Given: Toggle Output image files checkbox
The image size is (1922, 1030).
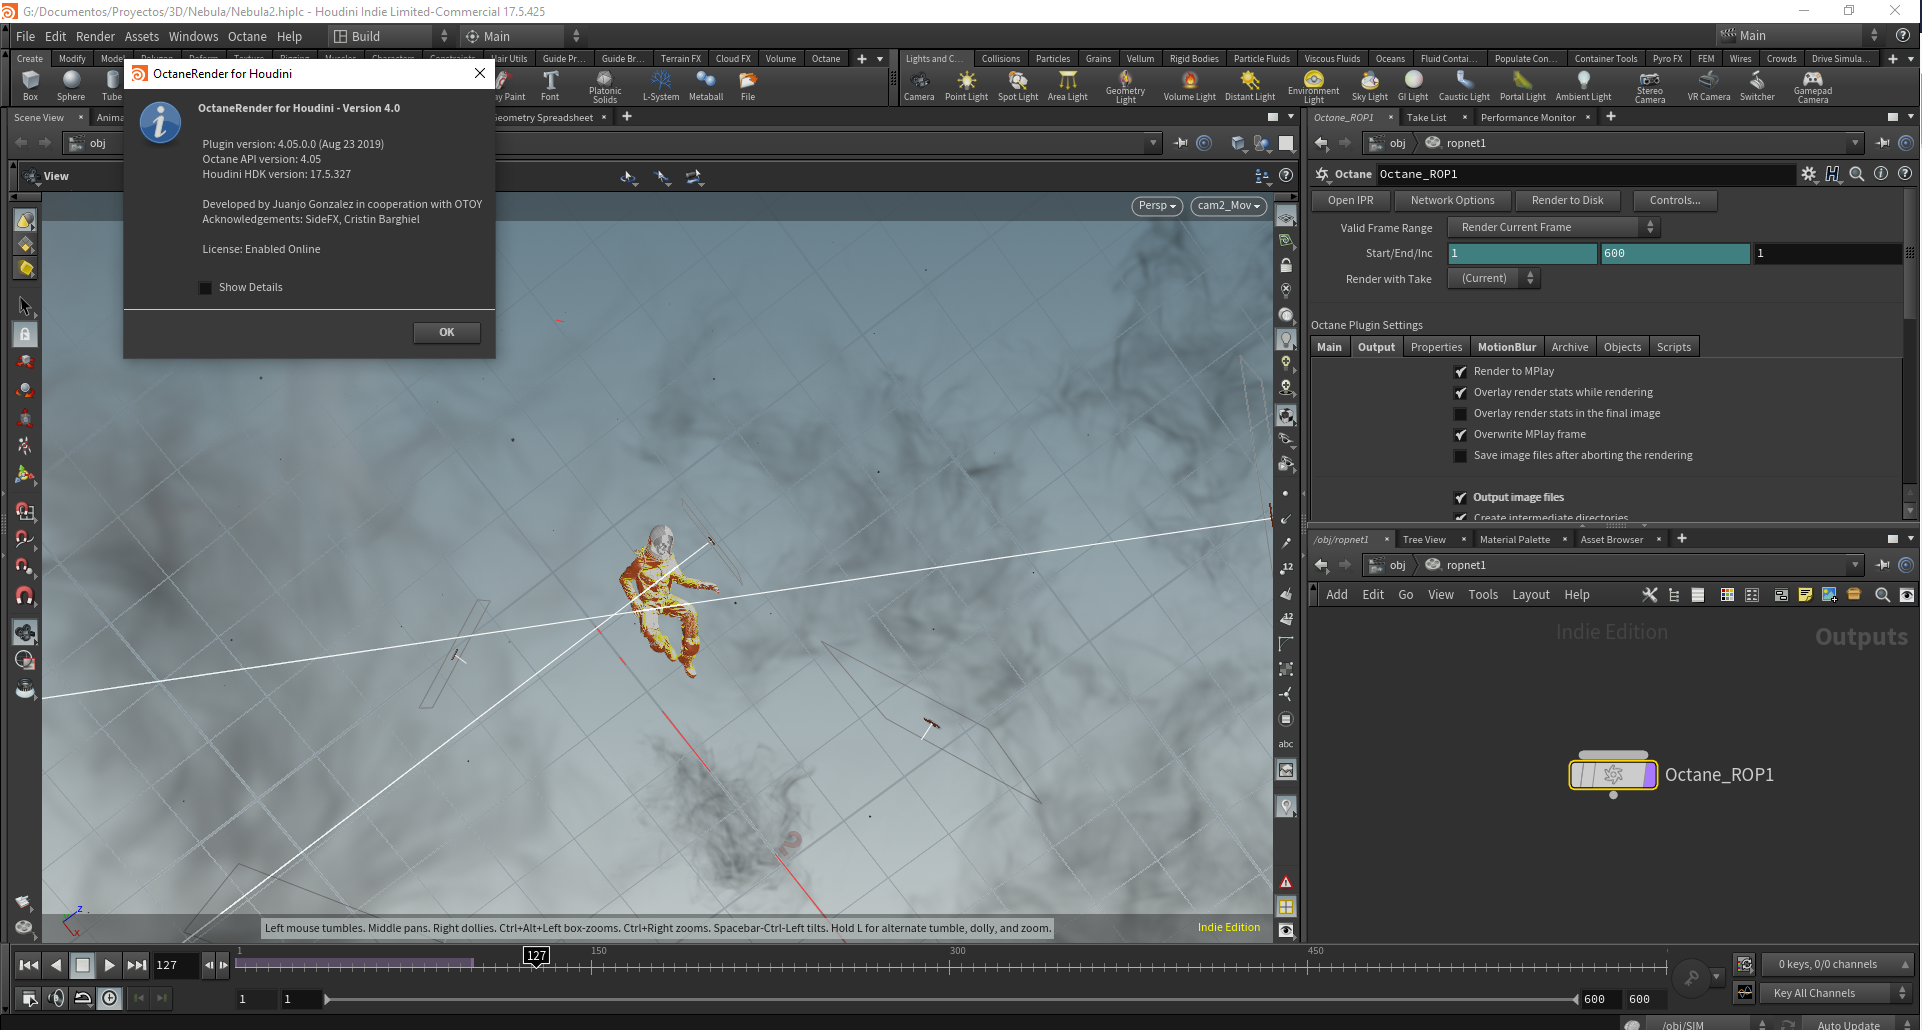Looking at the screenshot, I should tap(1460, 498).
